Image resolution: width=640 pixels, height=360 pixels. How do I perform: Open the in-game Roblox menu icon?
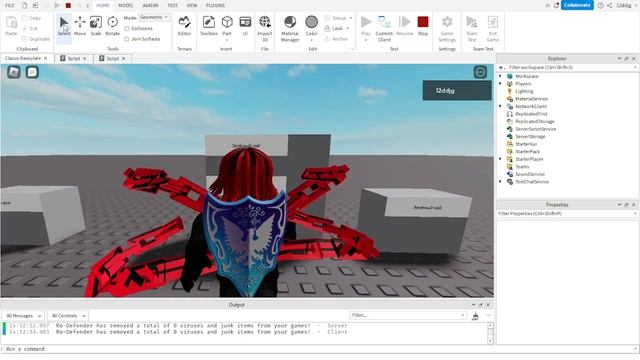point(14,72)
